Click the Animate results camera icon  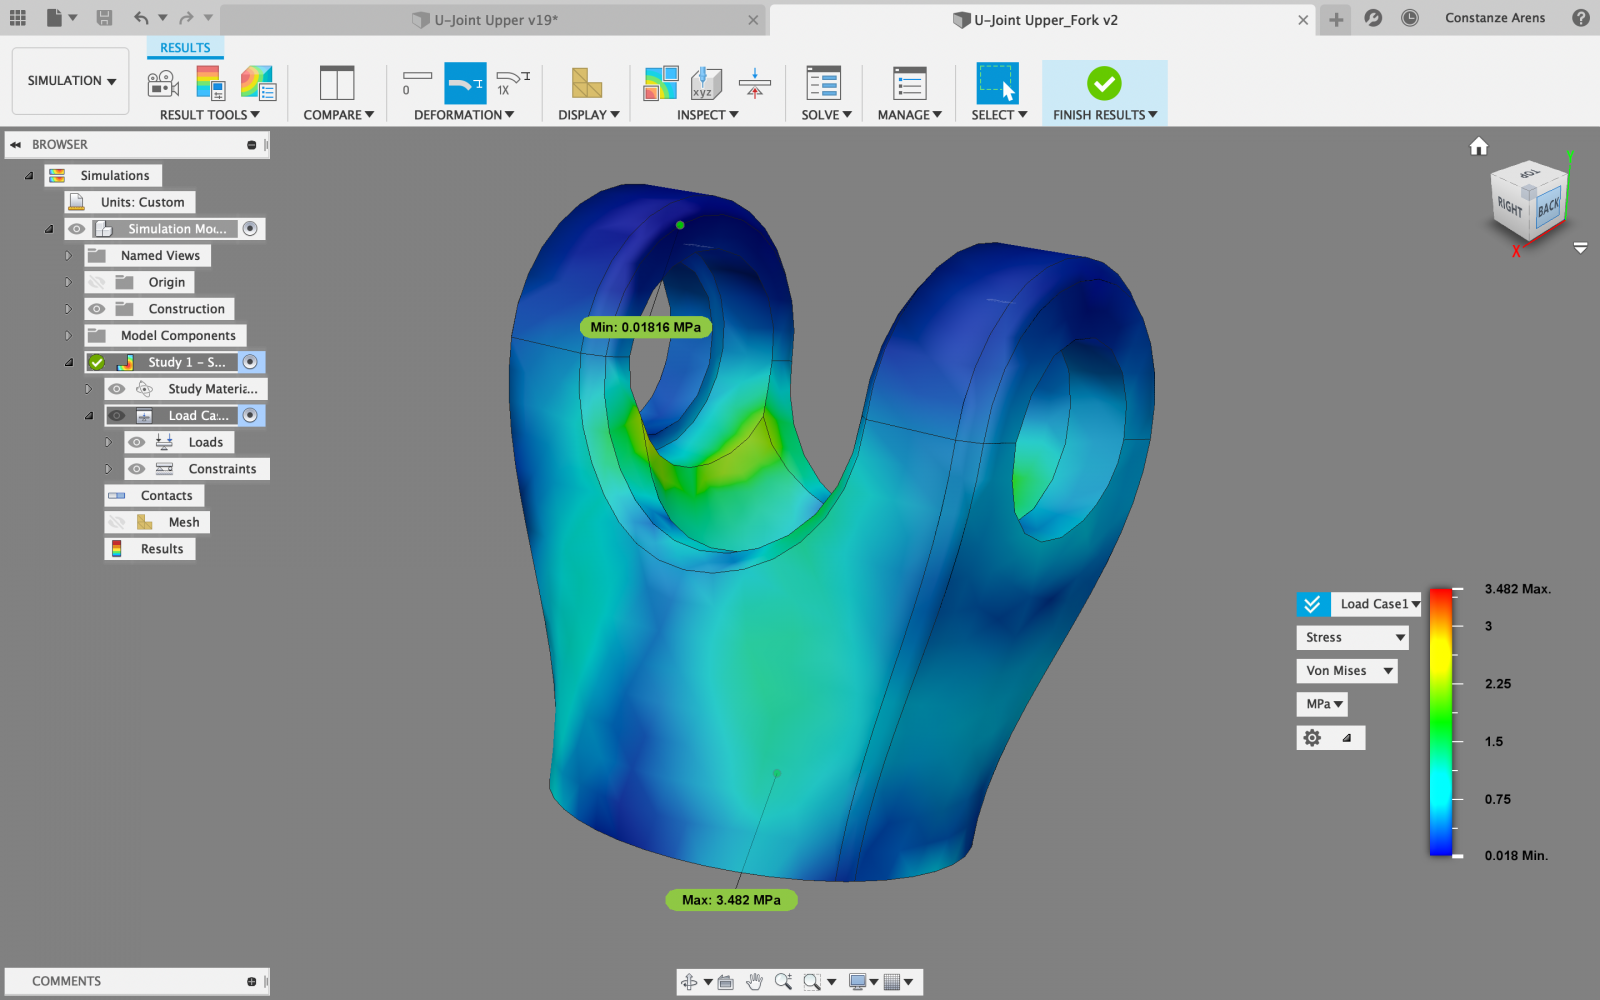coord(163,84)
